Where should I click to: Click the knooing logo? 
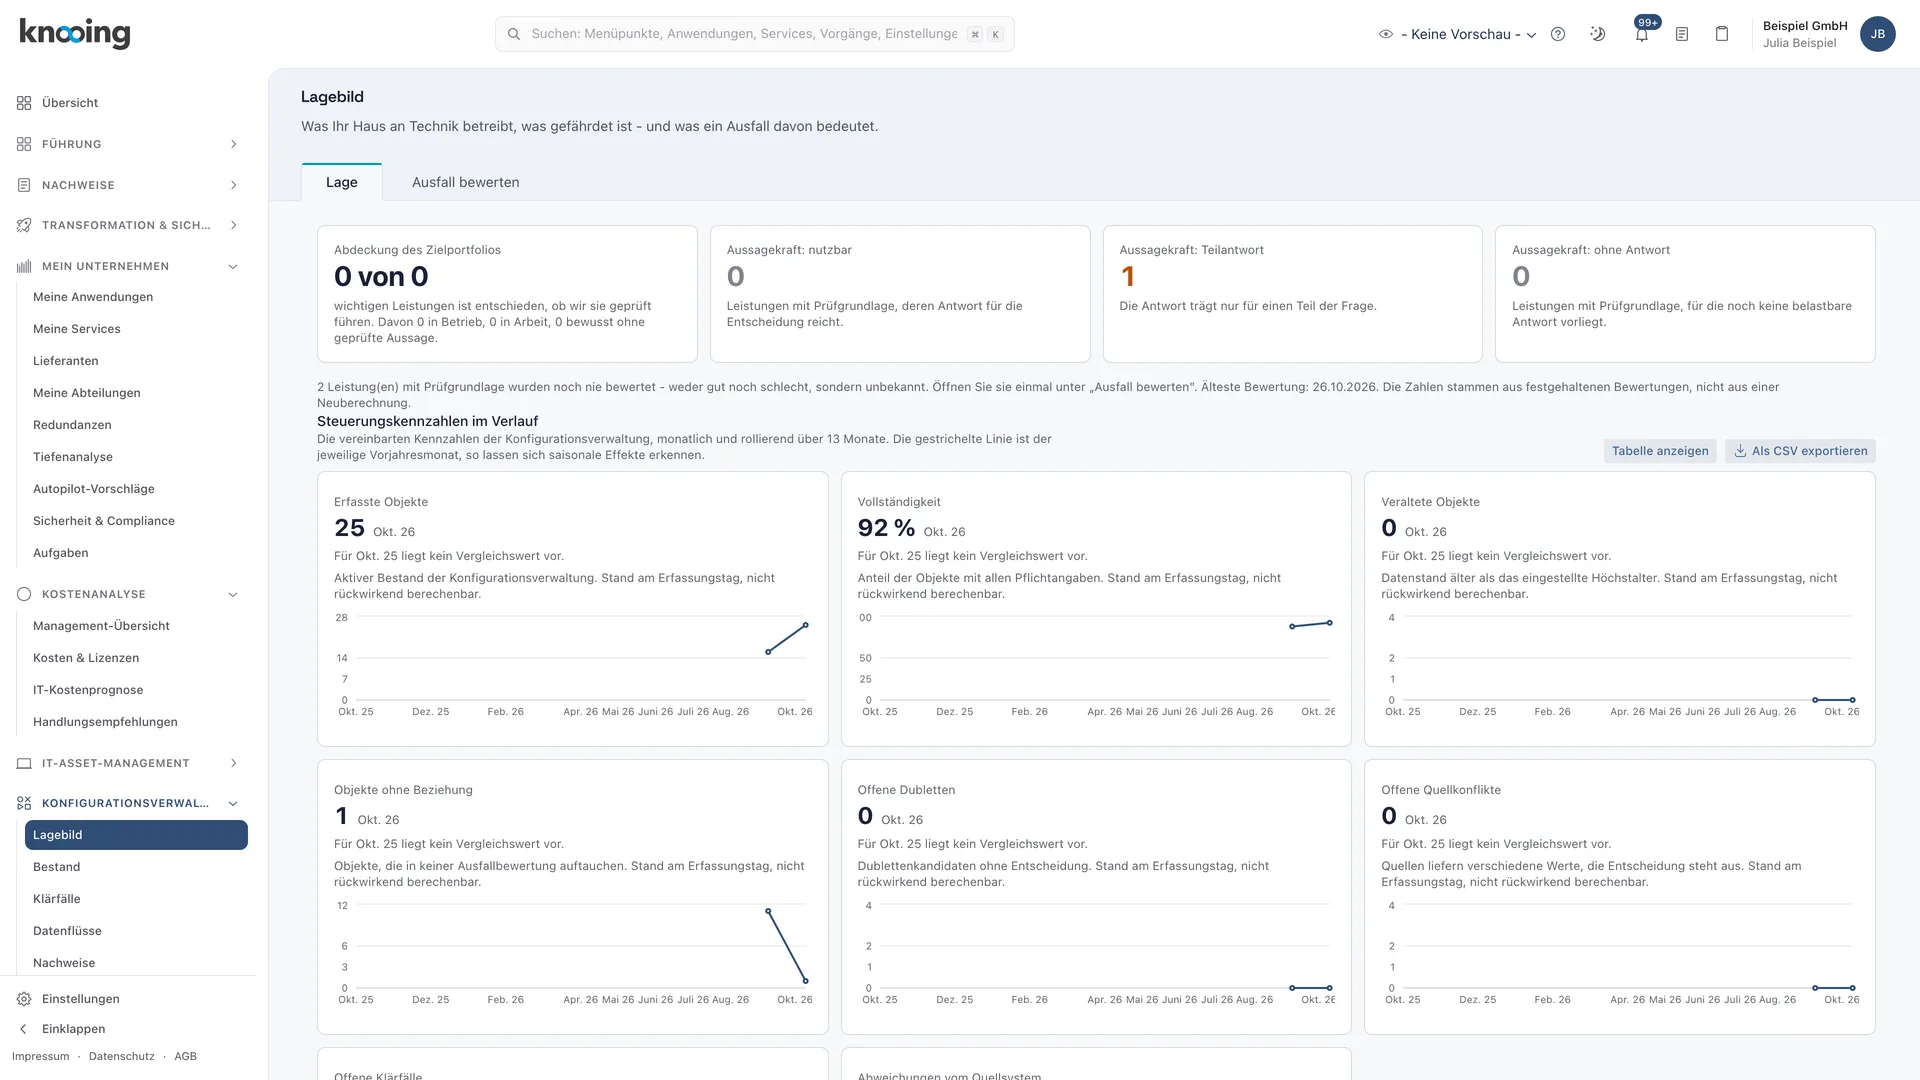tap(75, 33)
